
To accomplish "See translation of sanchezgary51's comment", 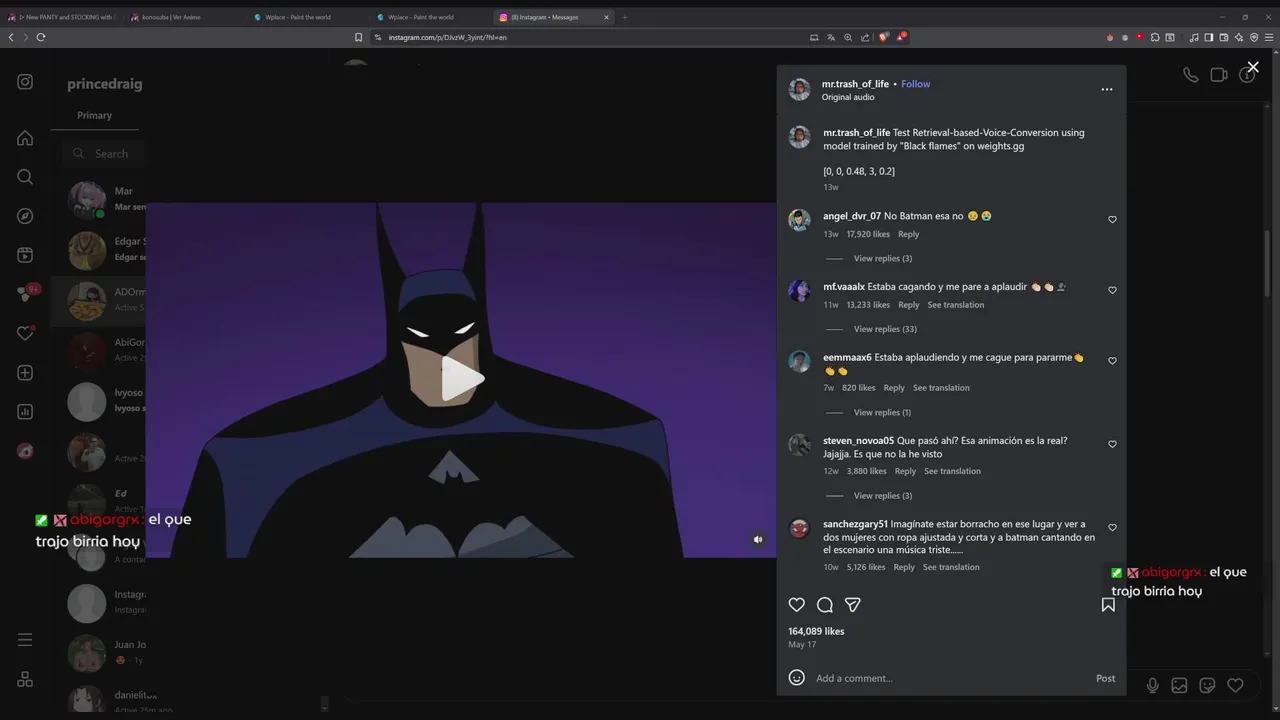I will point(951,567).
